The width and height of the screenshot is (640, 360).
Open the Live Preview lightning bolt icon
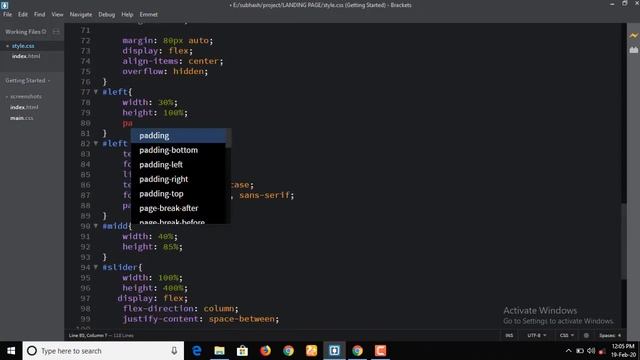pos(633,36)
